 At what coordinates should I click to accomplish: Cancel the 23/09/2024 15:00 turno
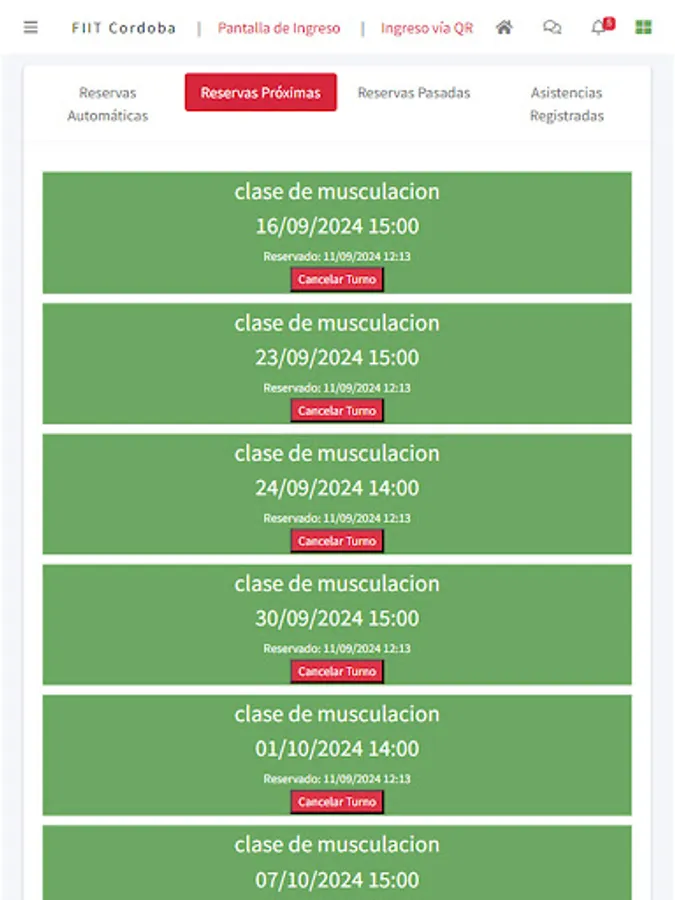click(338, 410)
